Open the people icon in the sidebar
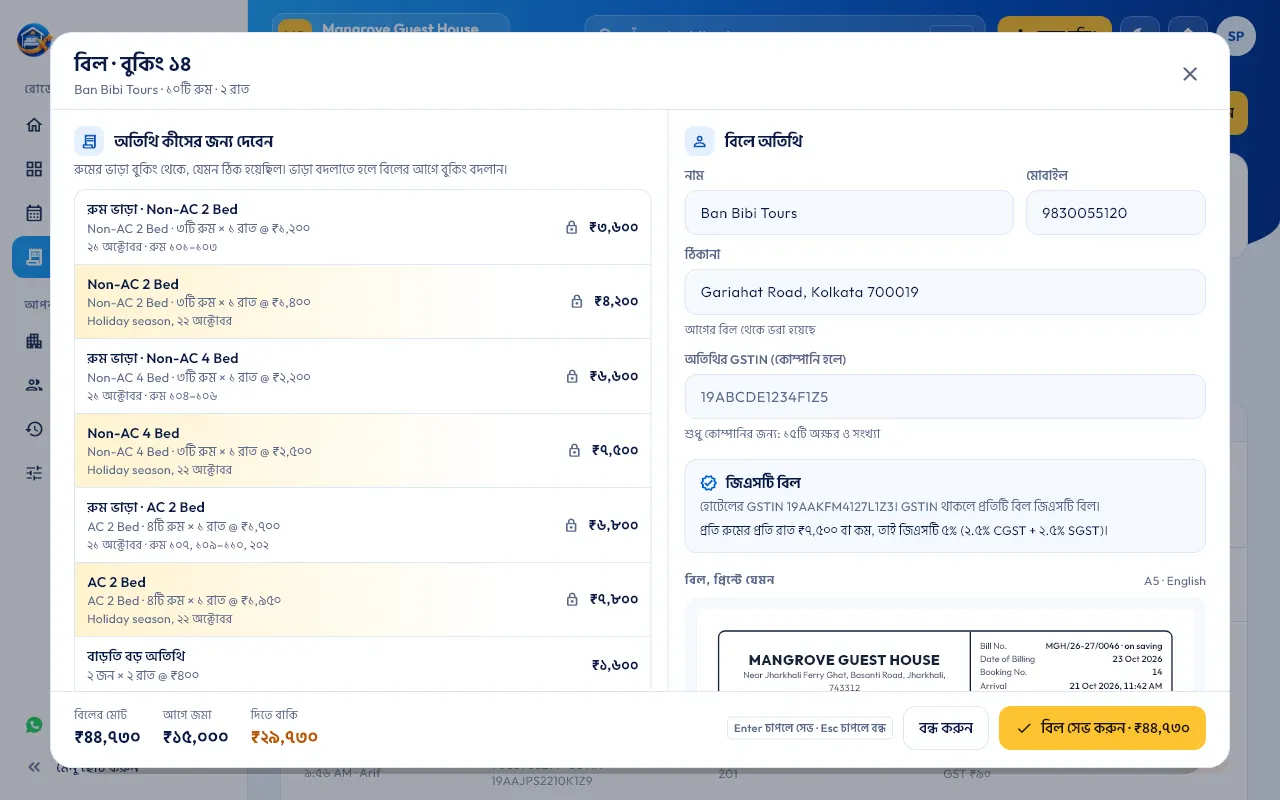Viewport: 1280px width, 800px height. click(x=34, y=385)
